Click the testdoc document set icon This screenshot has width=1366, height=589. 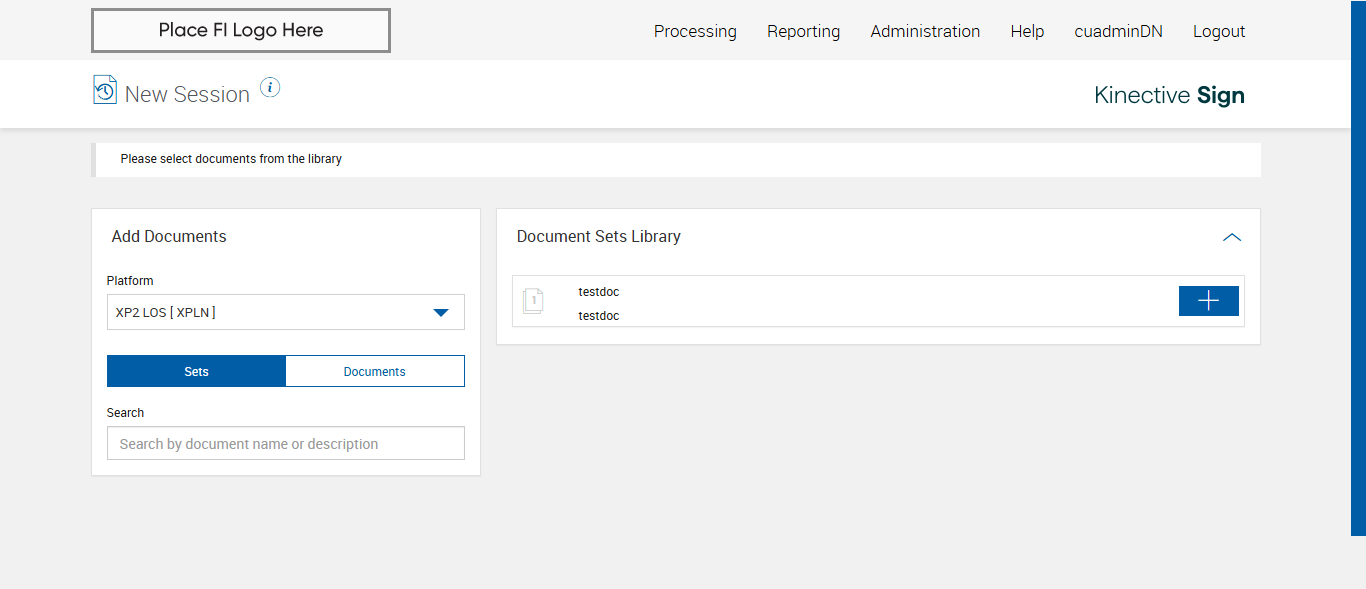[x=533, y=301]
